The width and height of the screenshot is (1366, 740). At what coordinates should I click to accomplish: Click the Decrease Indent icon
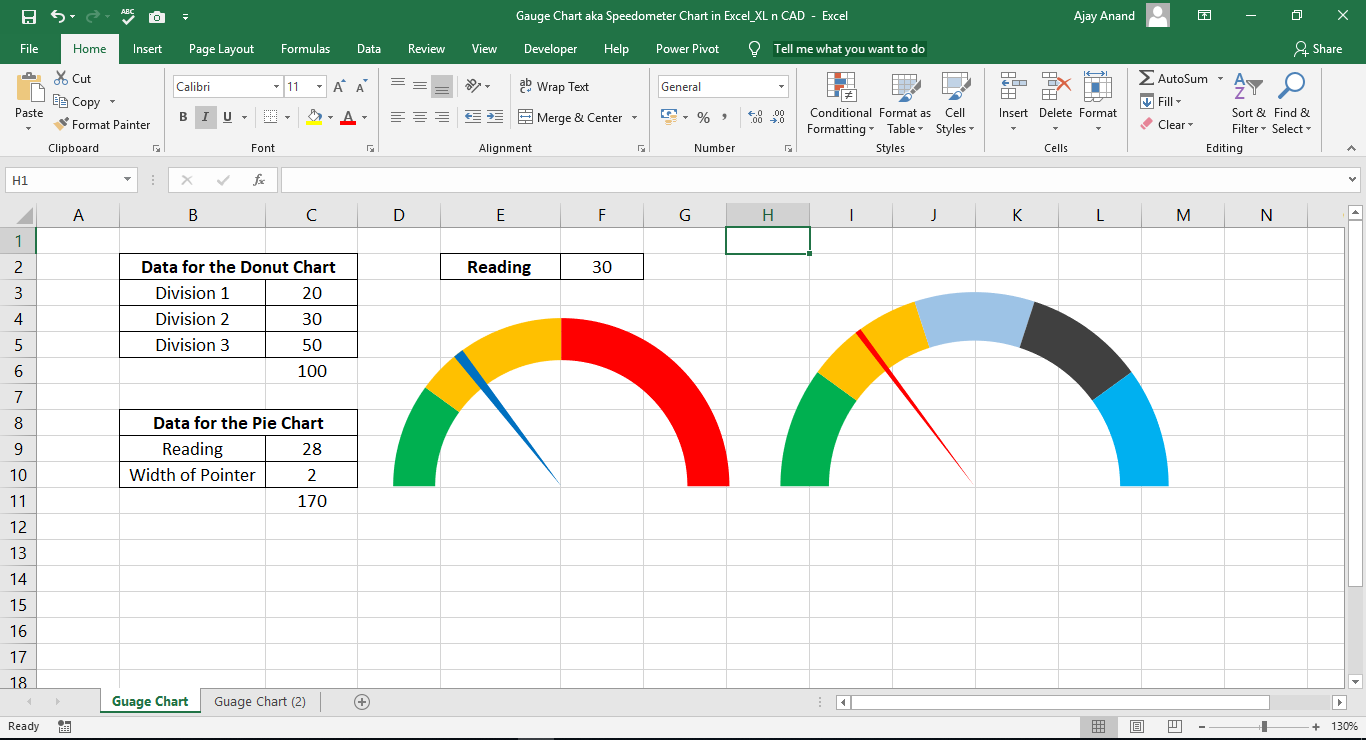click(x=473, y=117)
